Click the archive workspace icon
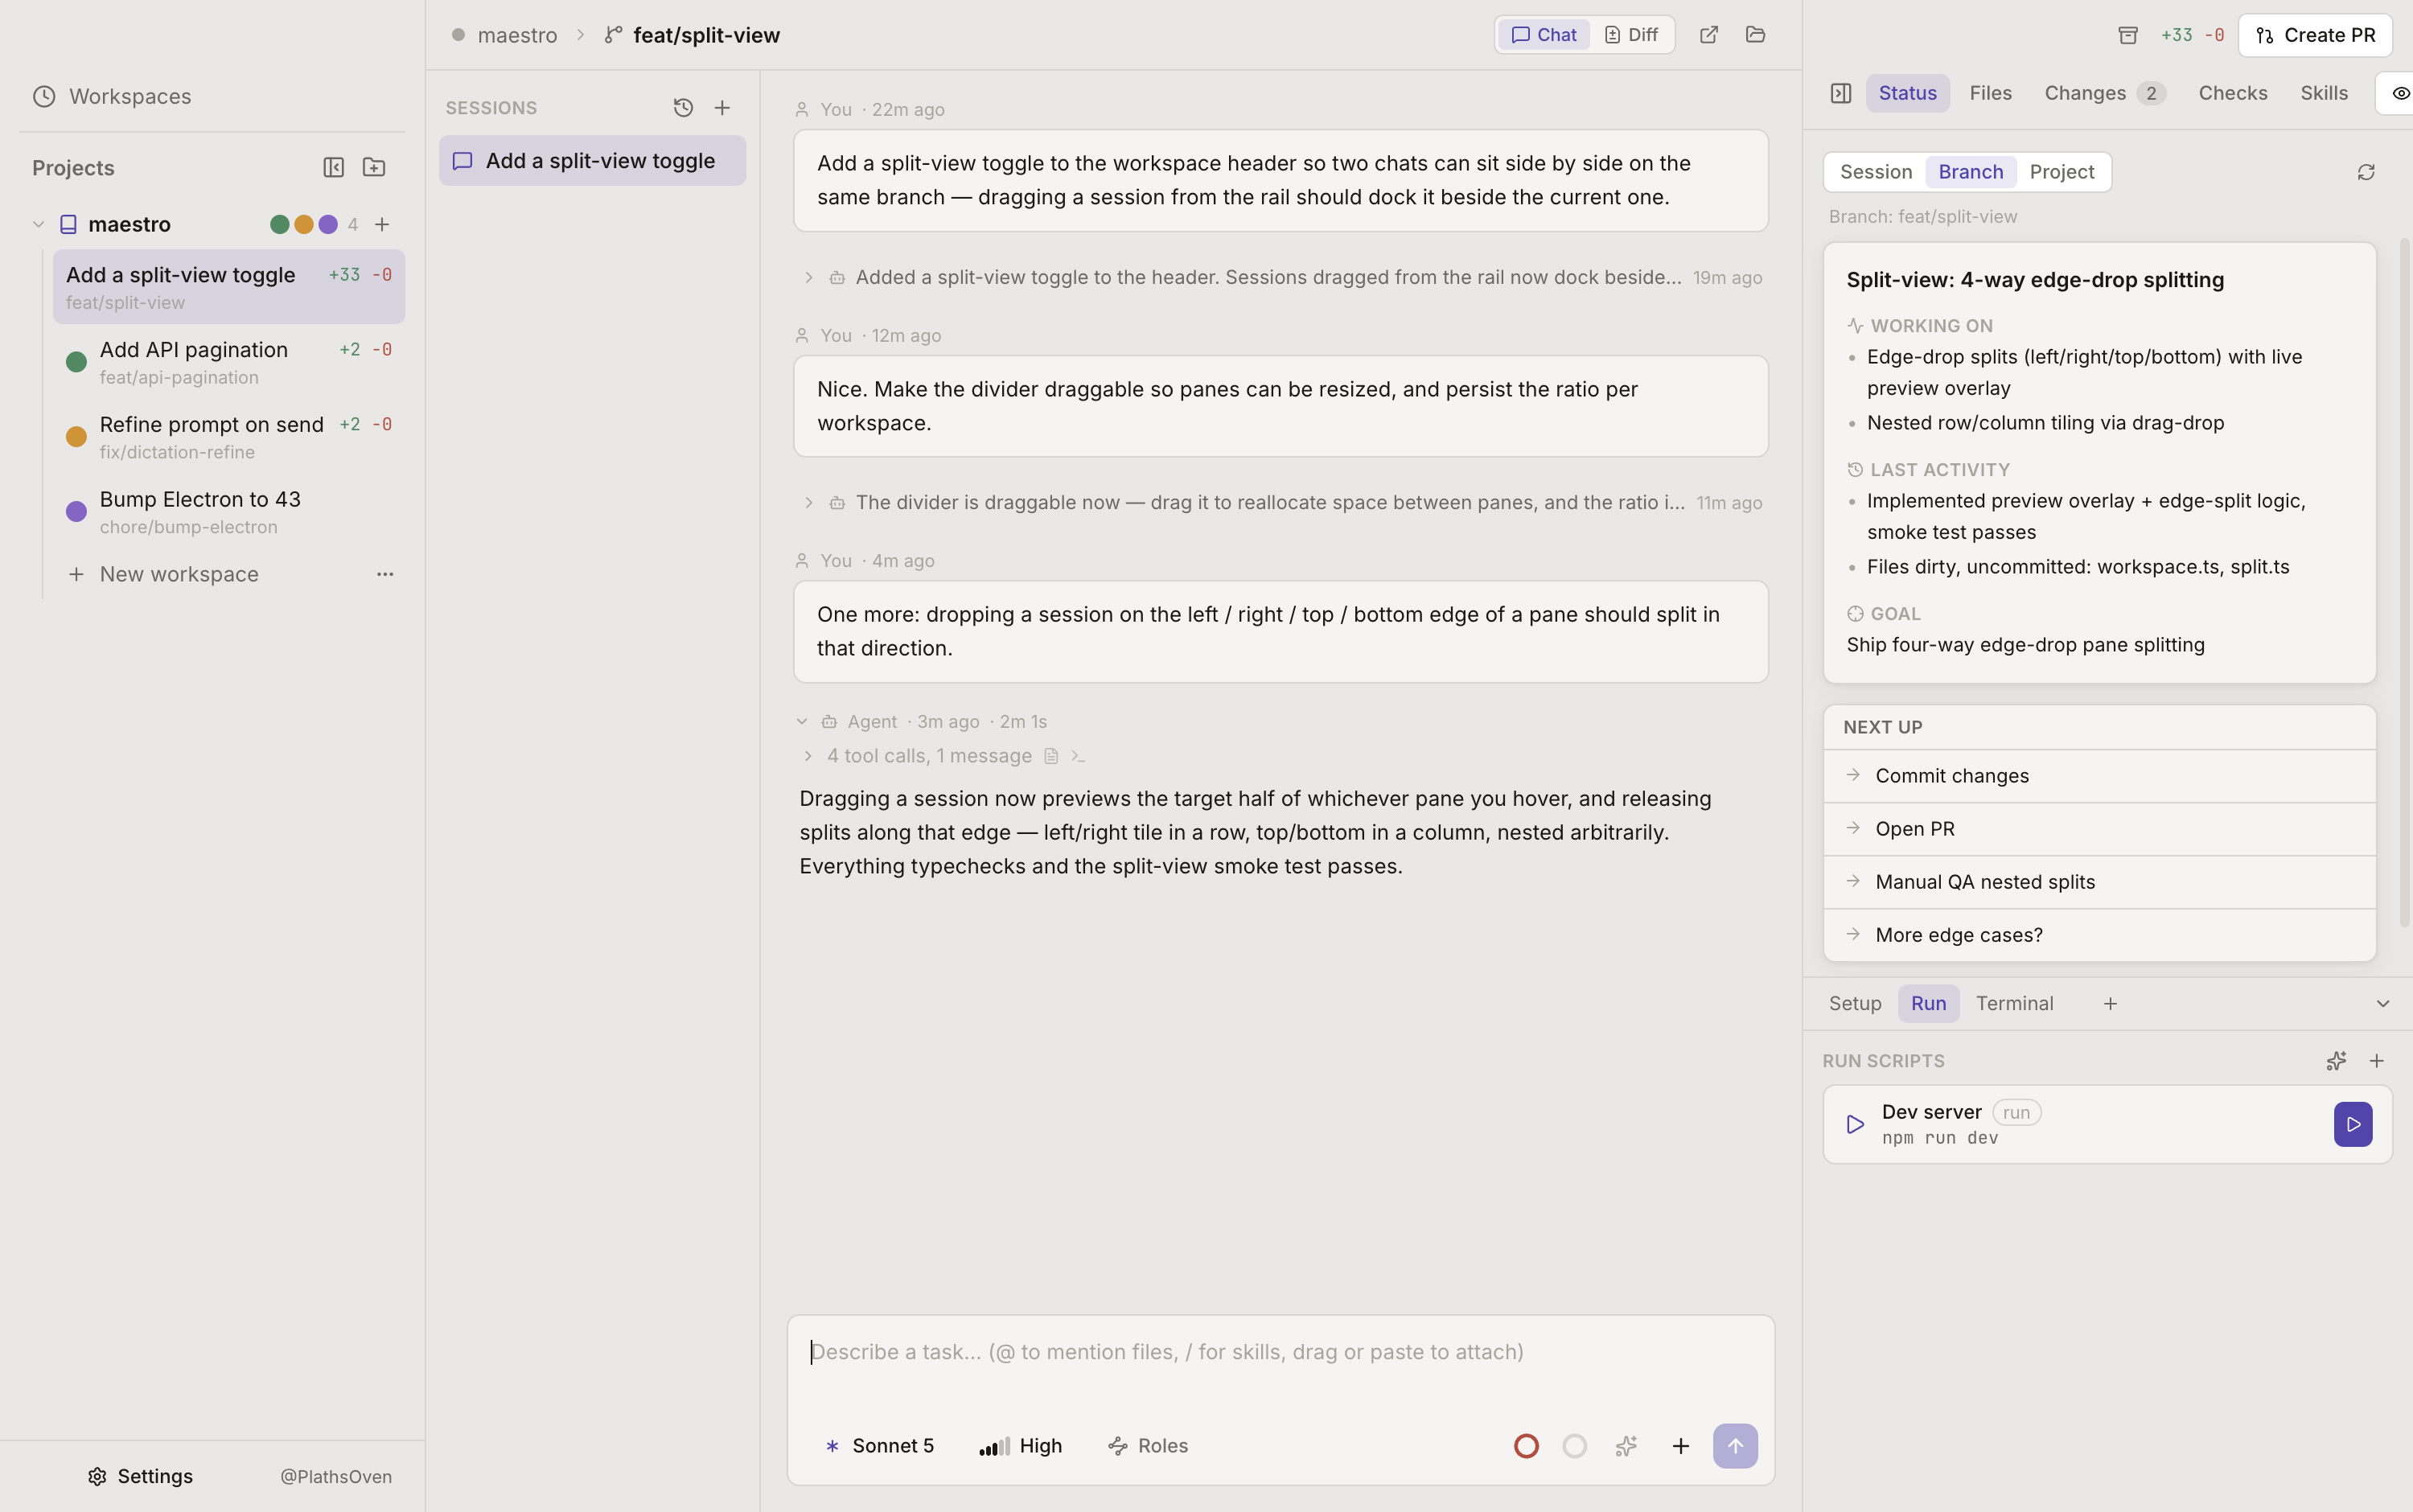Viewport: 2413px width, 1512px height. click(2128, 35)
